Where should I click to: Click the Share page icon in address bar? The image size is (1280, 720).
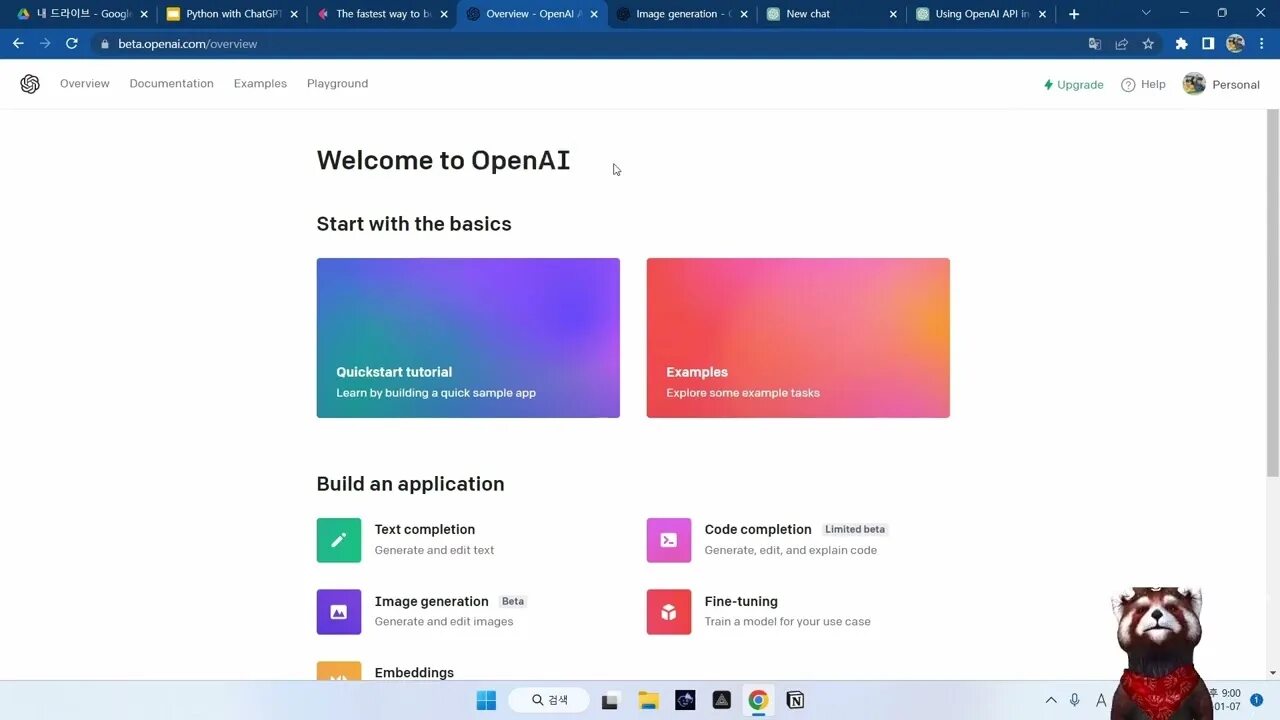[1121, 44]
